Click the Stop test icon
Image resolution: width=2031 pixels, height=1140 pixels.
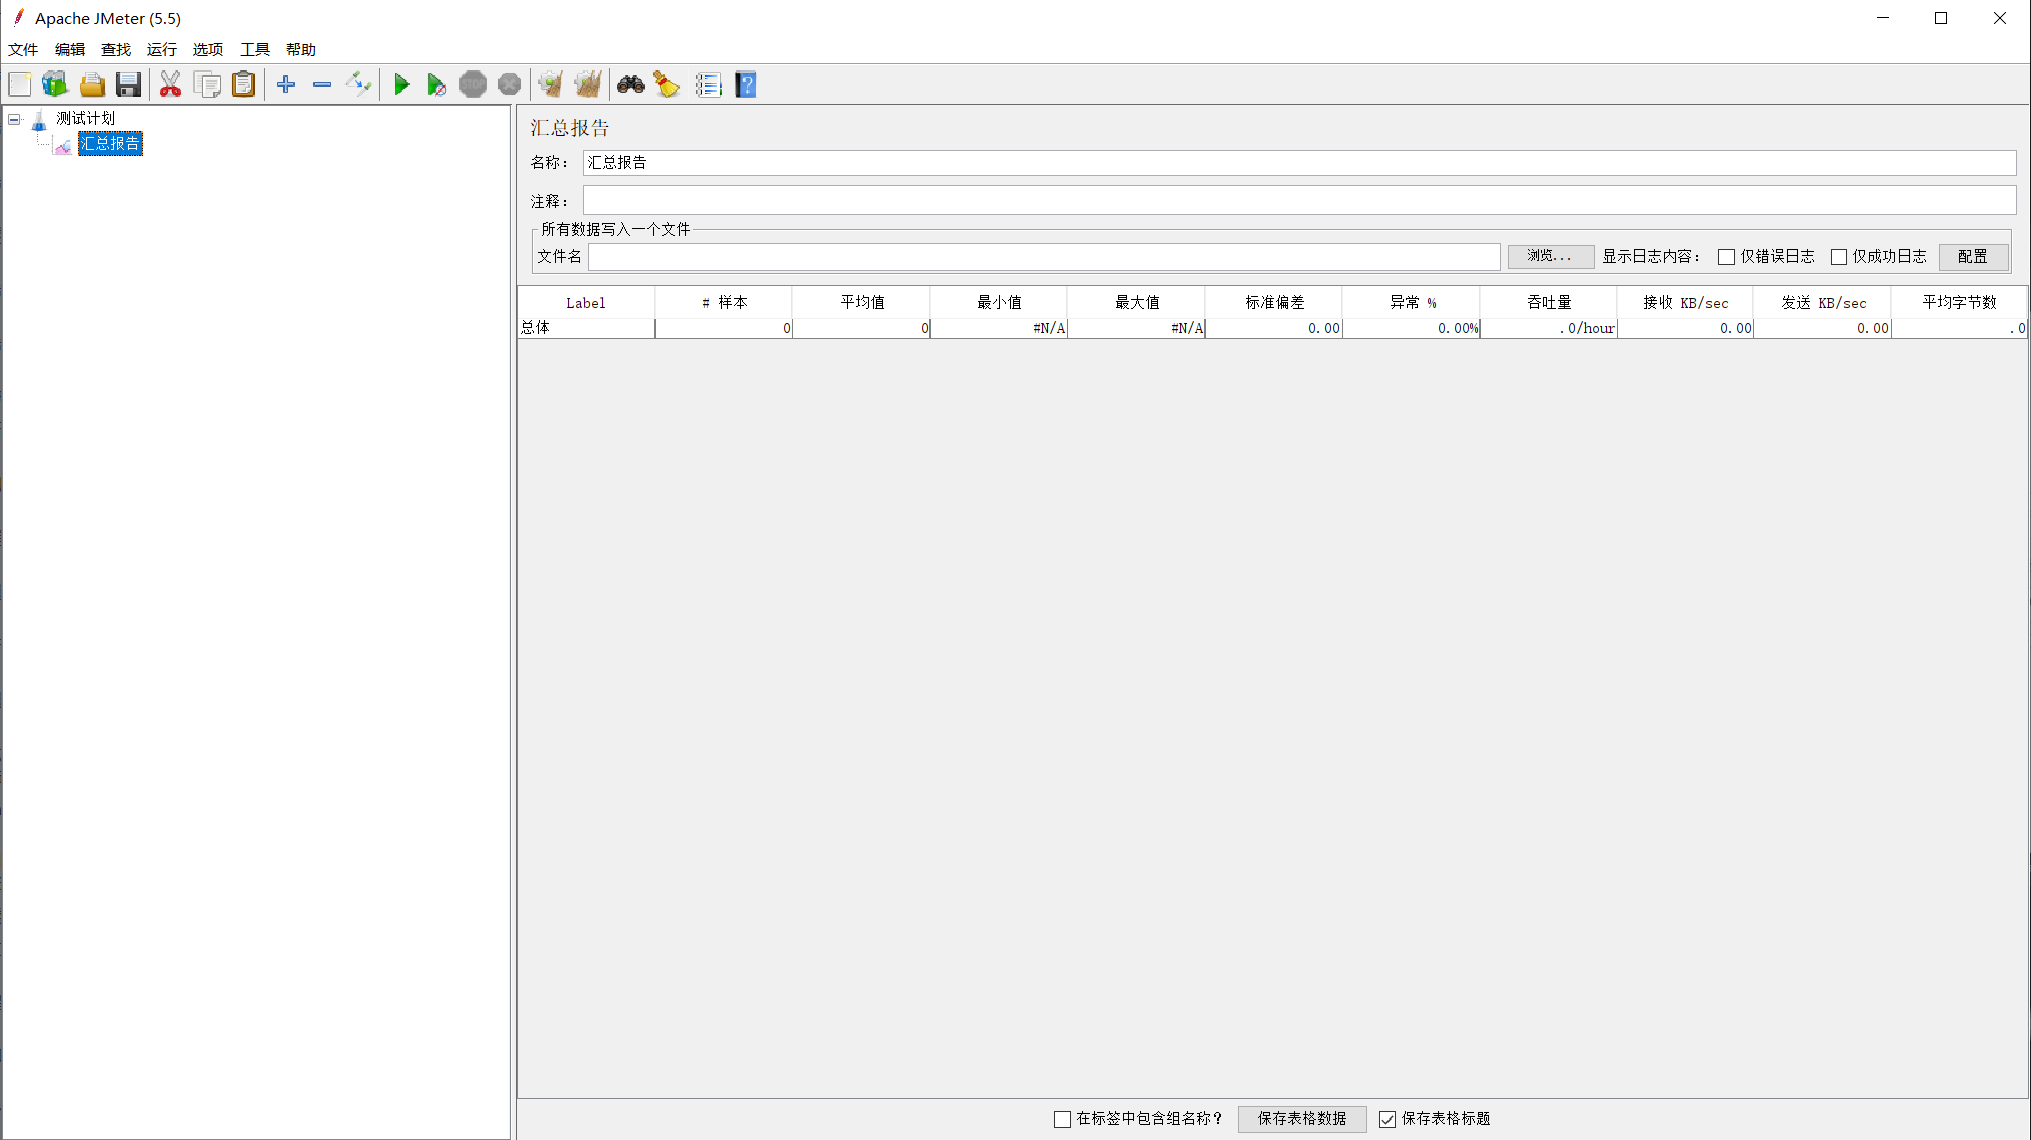coord(473,85)
